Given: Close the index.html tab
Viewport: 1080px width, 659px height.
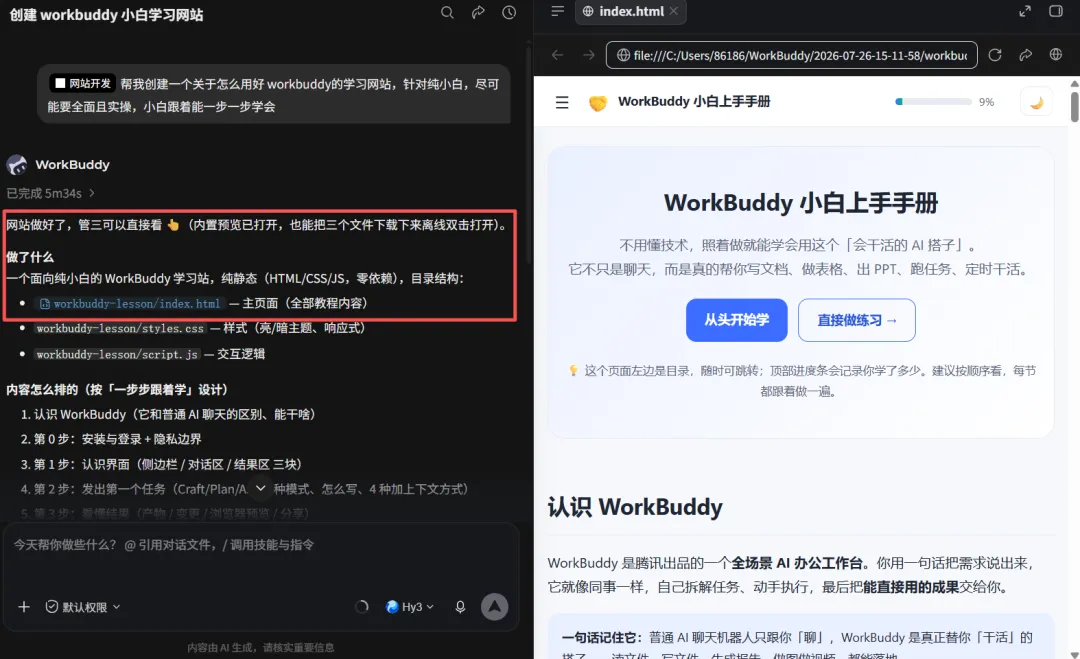Looking at the screenshot, I should coord(674,11).
